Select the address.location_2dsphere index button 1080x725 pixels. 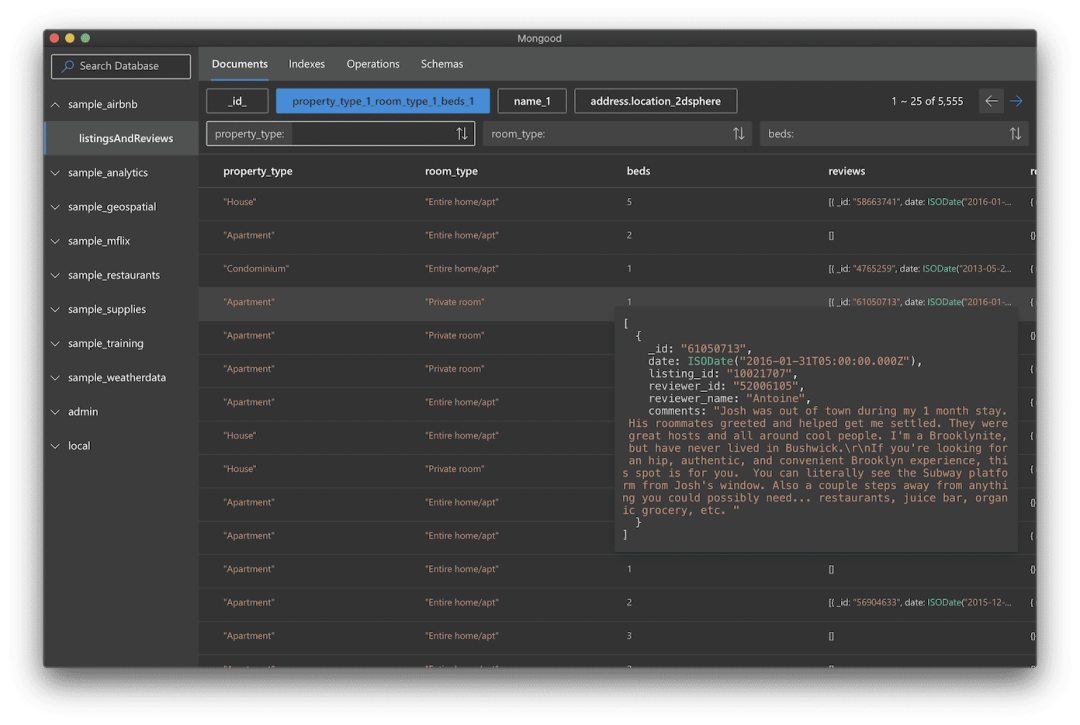click(x=656, y=101)
